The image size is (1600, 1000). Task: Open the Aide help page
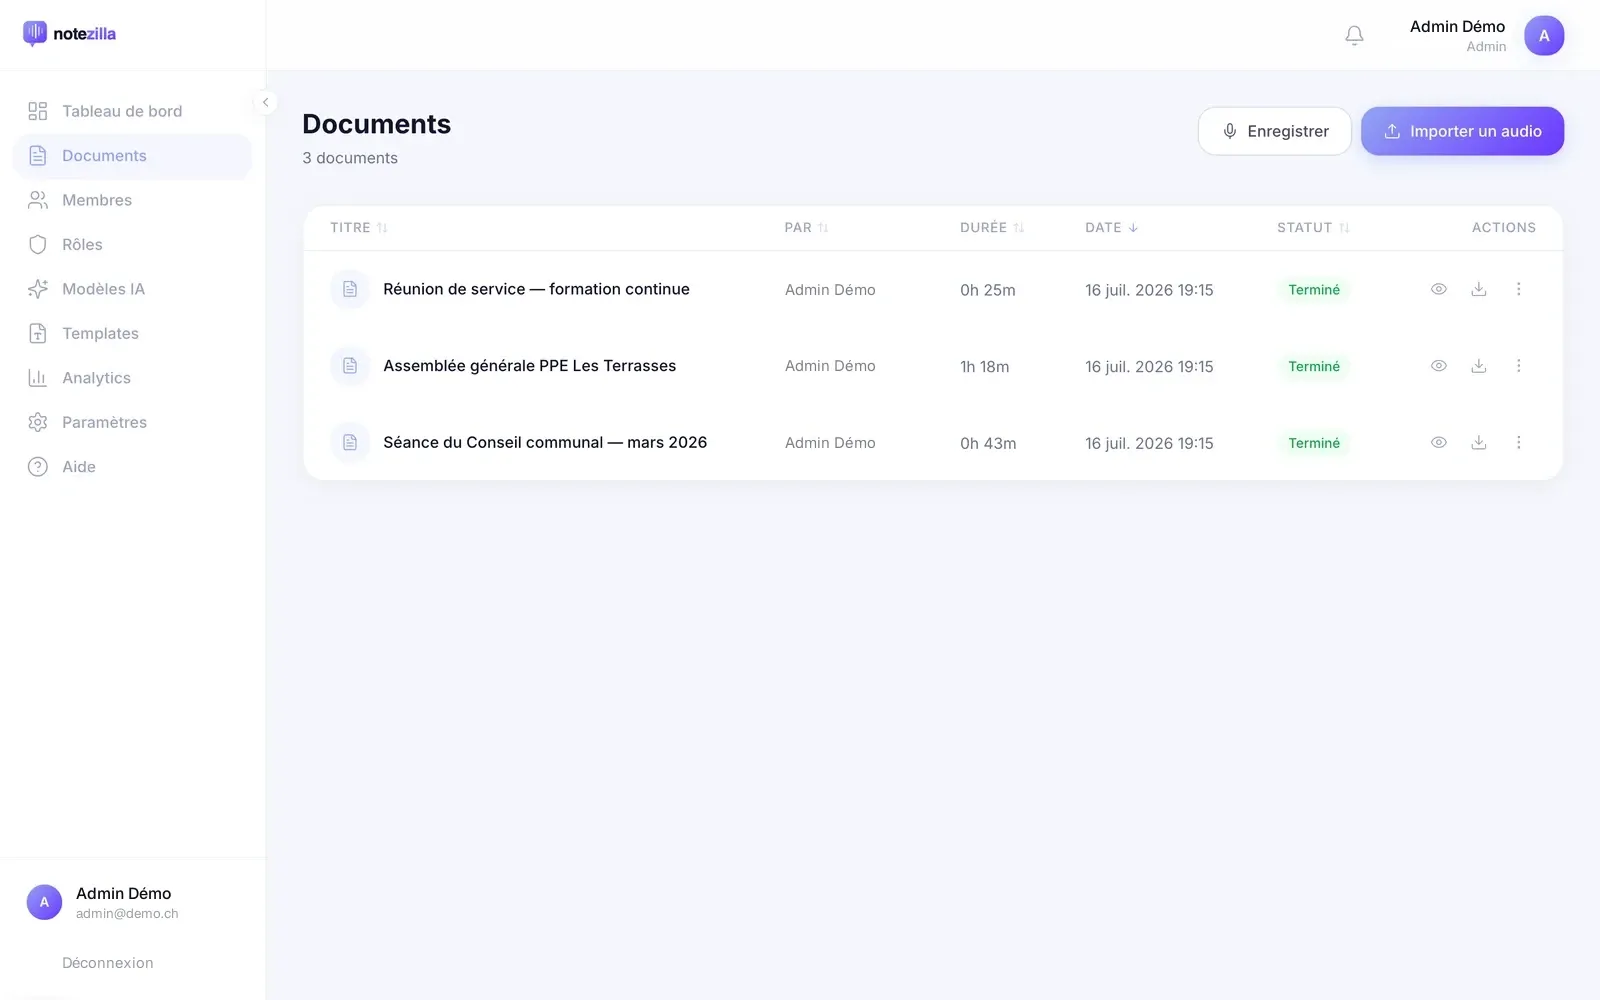[132, 467]
